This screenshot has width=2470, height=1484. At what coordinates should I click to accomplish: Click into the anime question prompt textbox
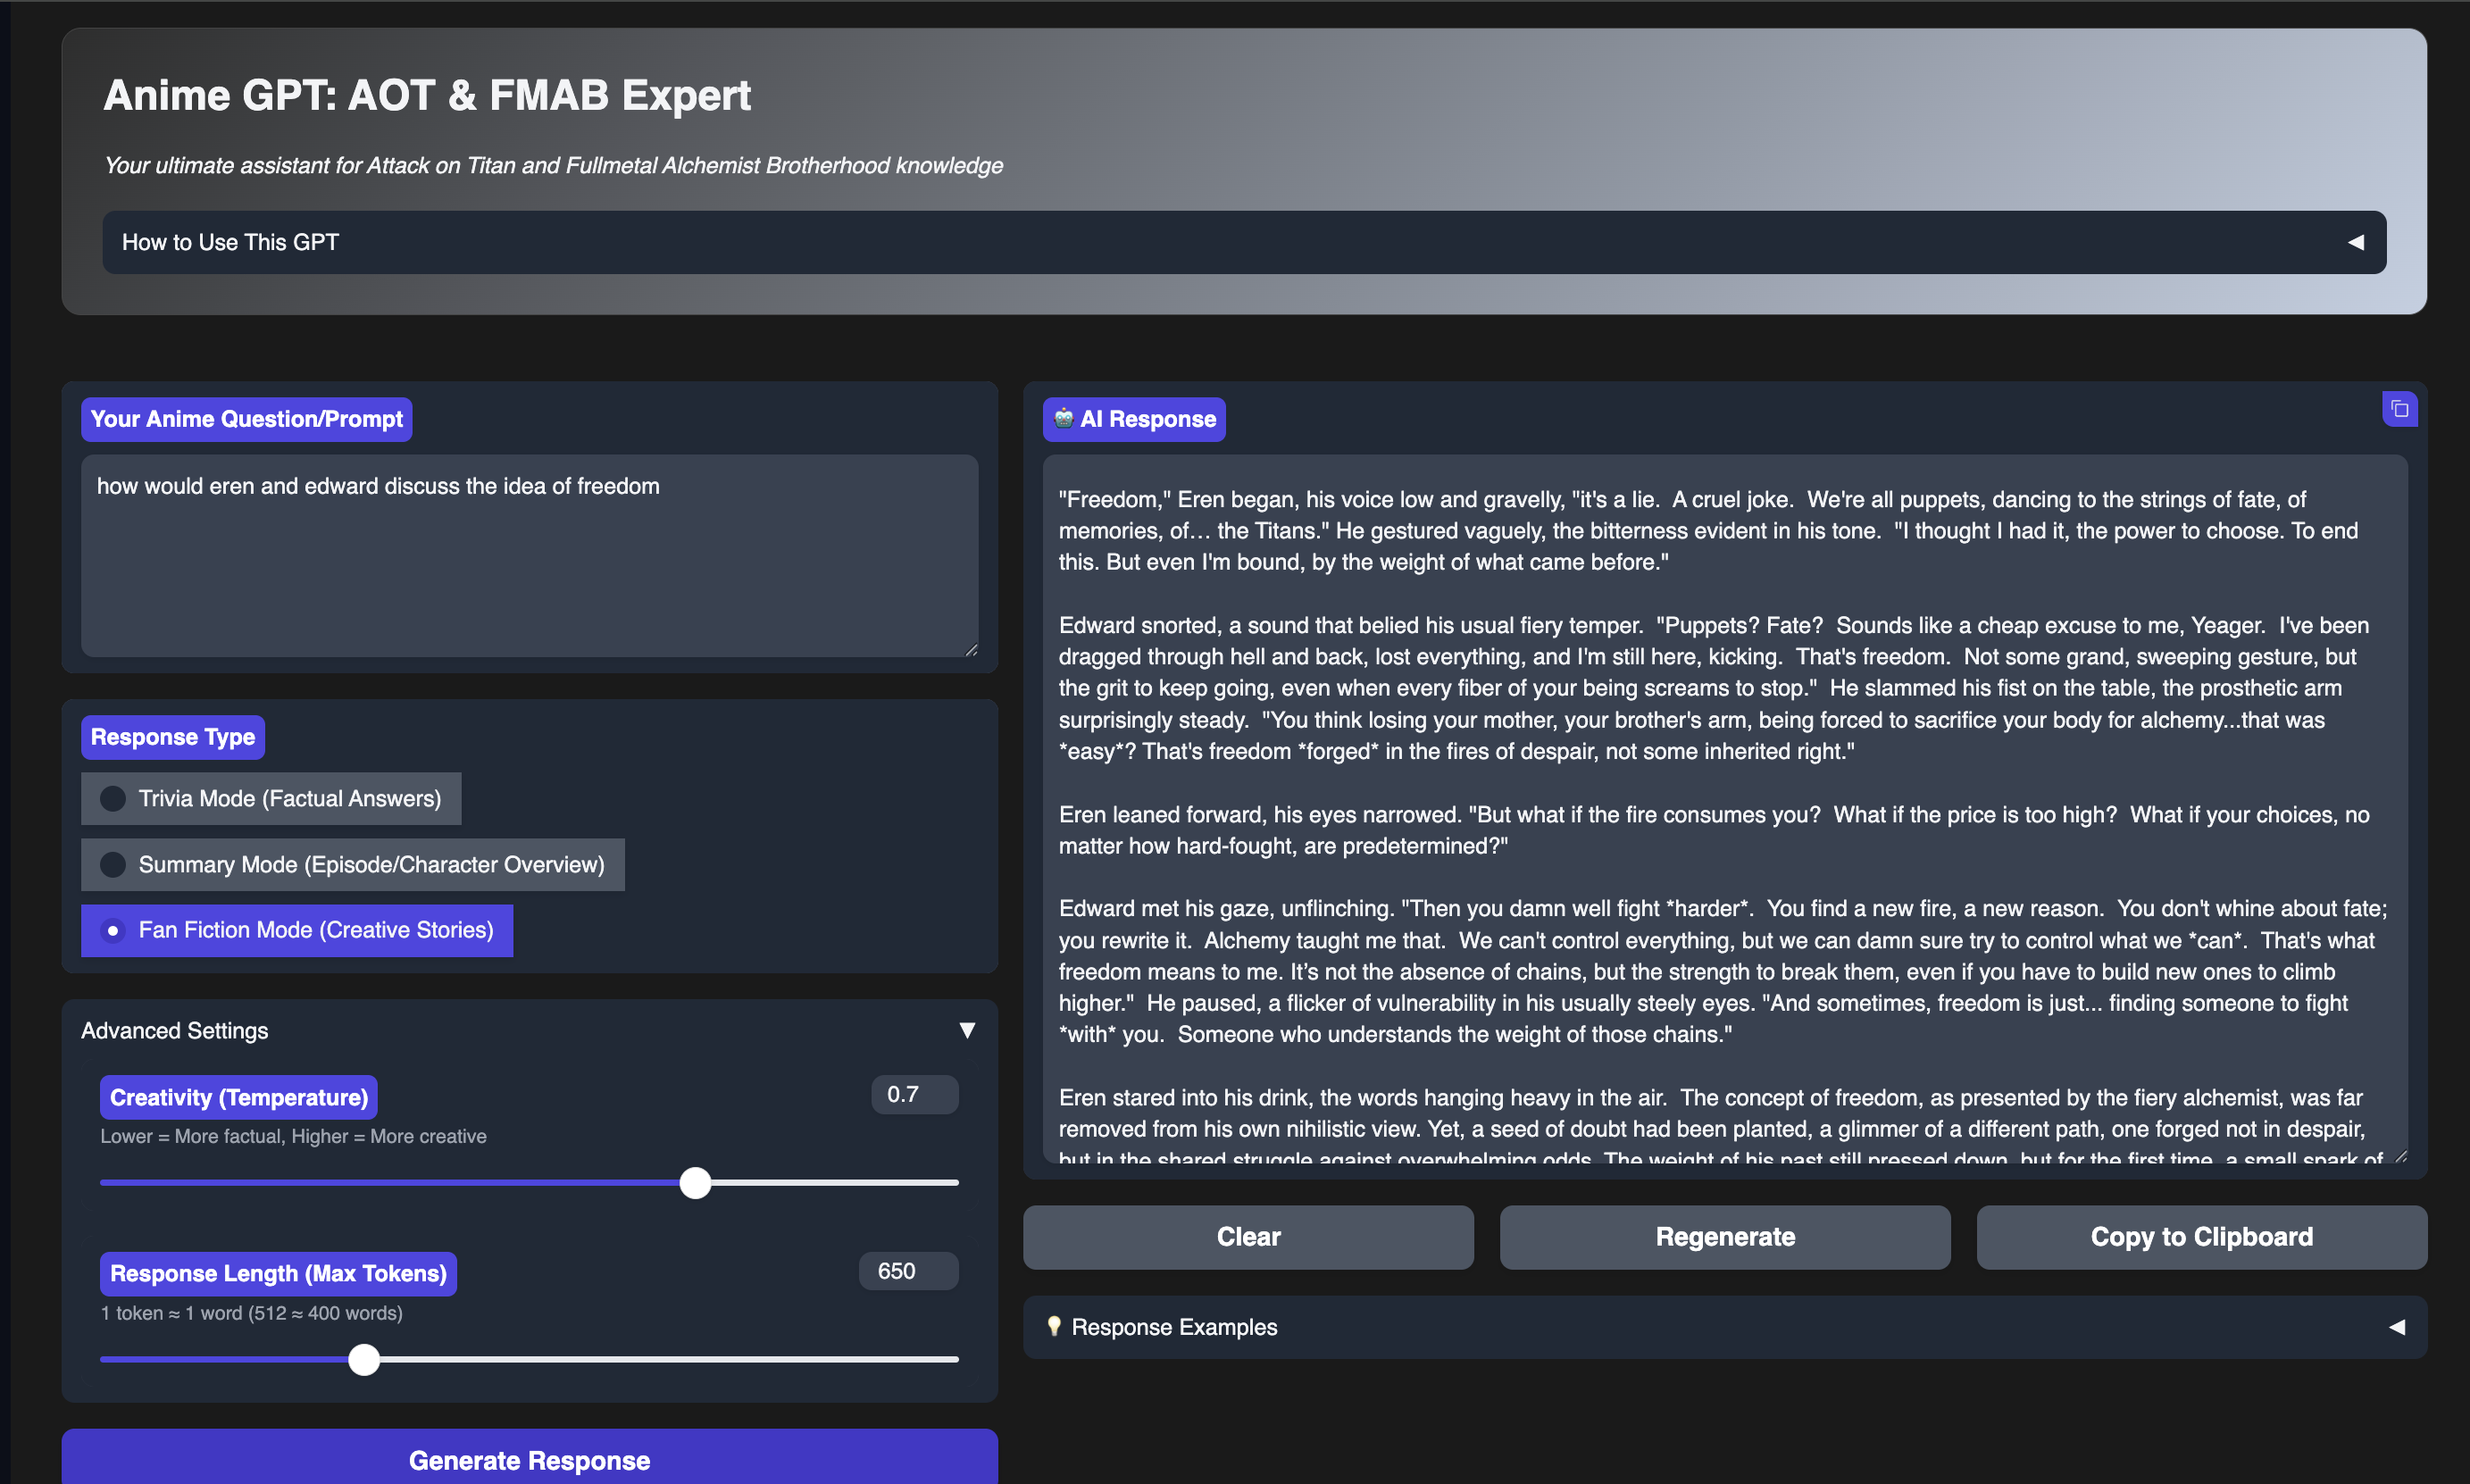click(x=529, y=556)
